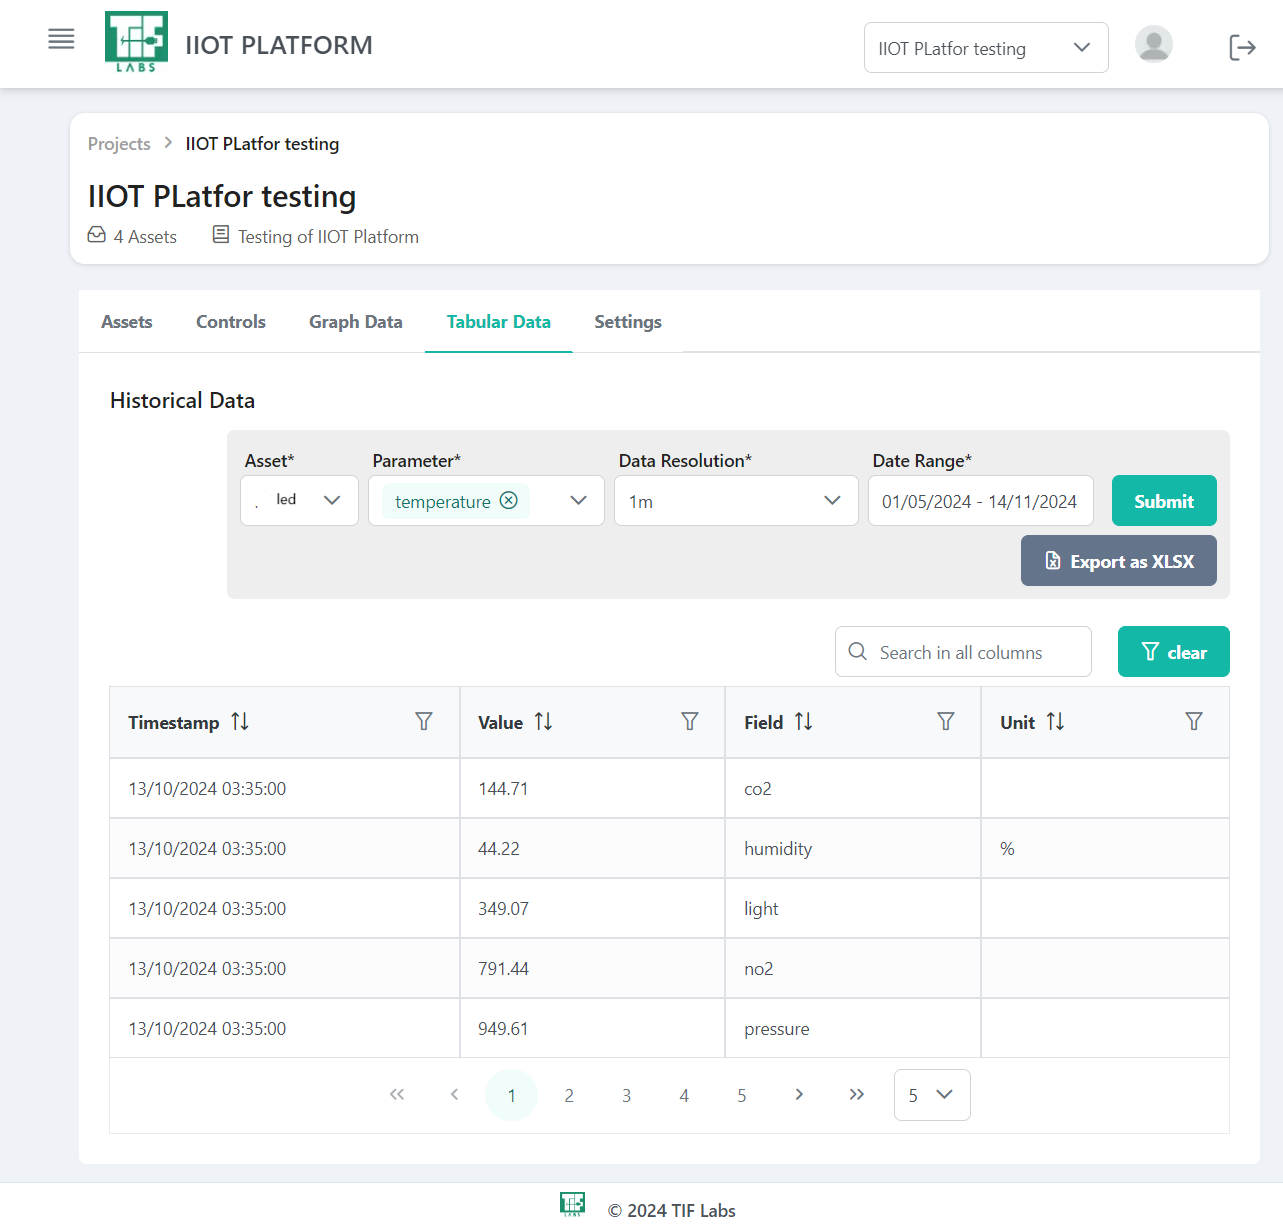Open the Settings tab
1283x1229 pixels.
pos(628,321)
